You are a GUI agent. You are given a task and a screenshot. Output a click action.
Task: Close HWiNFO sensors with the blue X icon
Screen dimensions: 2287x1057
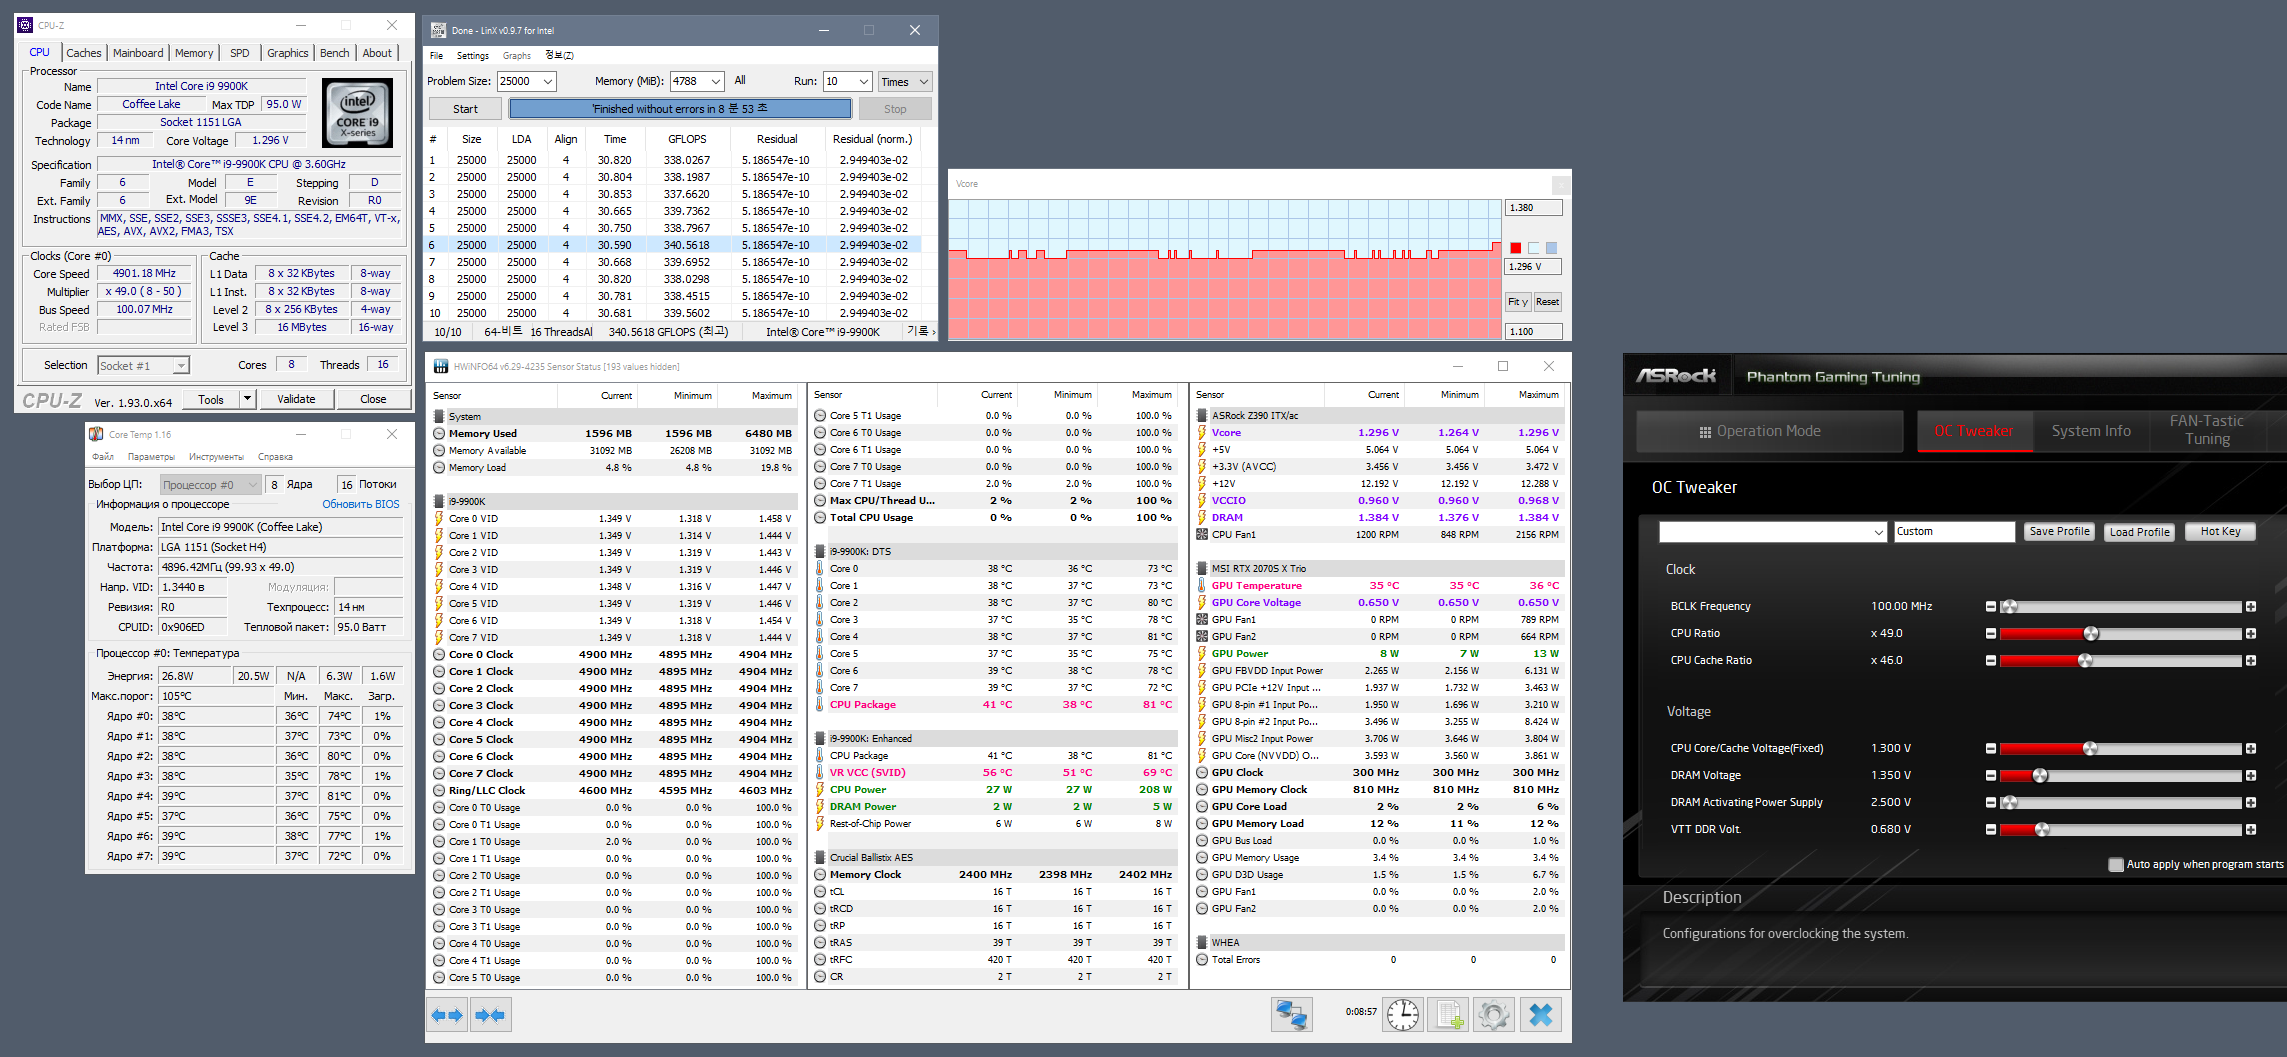point(1540,1015)
